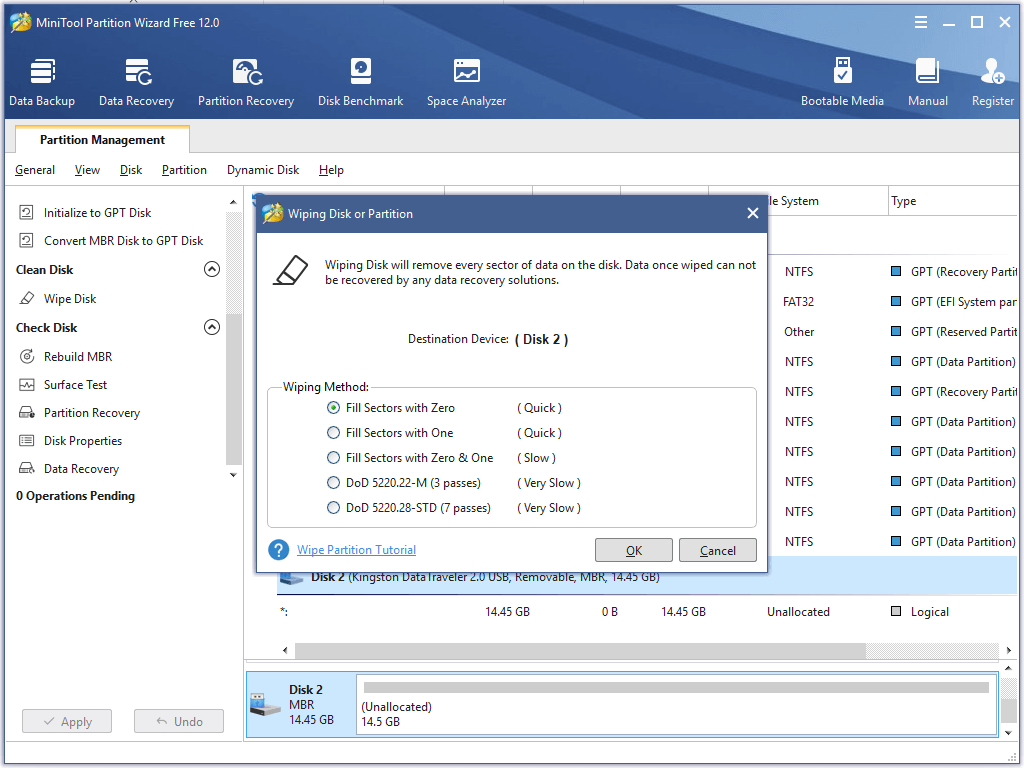Click the Data Recovery icon in the sidebar
The image size is (1024, 768).
[27, 469]
